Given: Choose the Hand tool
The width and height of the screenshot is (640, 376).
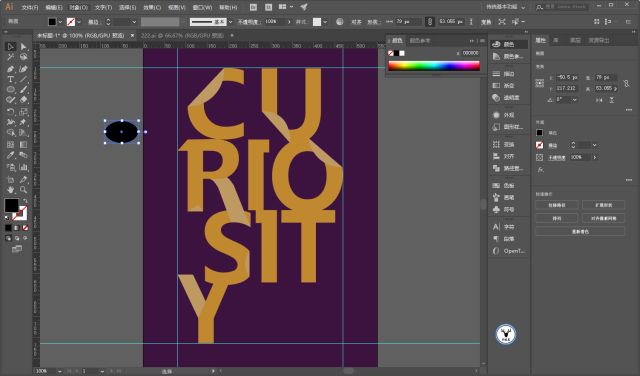Looking at the screenshot, I should [x=11, y=190].
